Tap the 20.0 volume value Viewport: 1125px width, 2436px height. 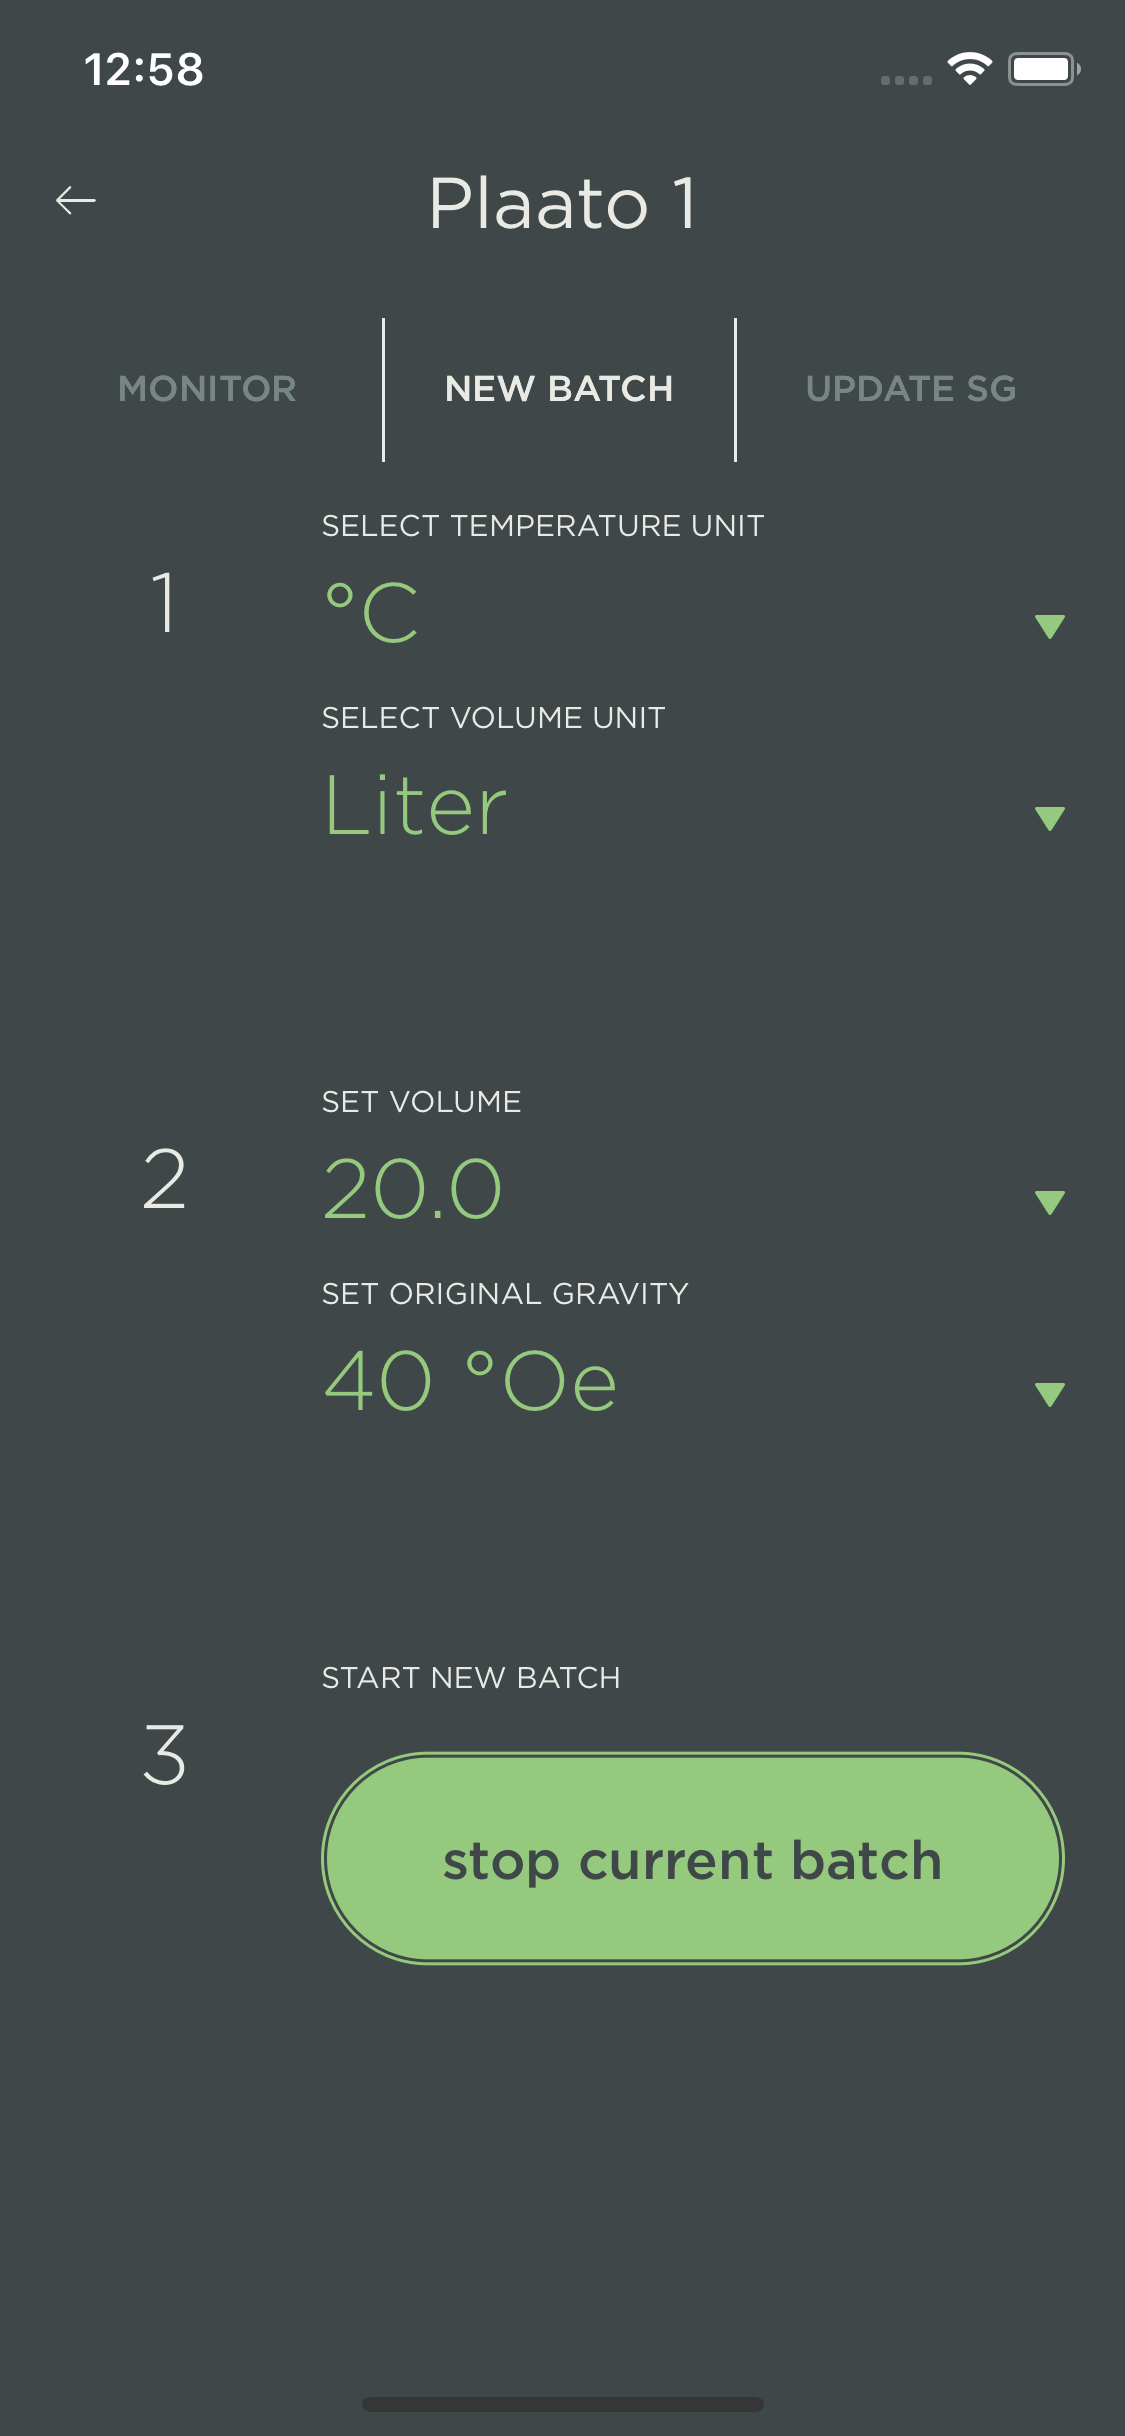pyautogui.click(x=412, y=1189)
